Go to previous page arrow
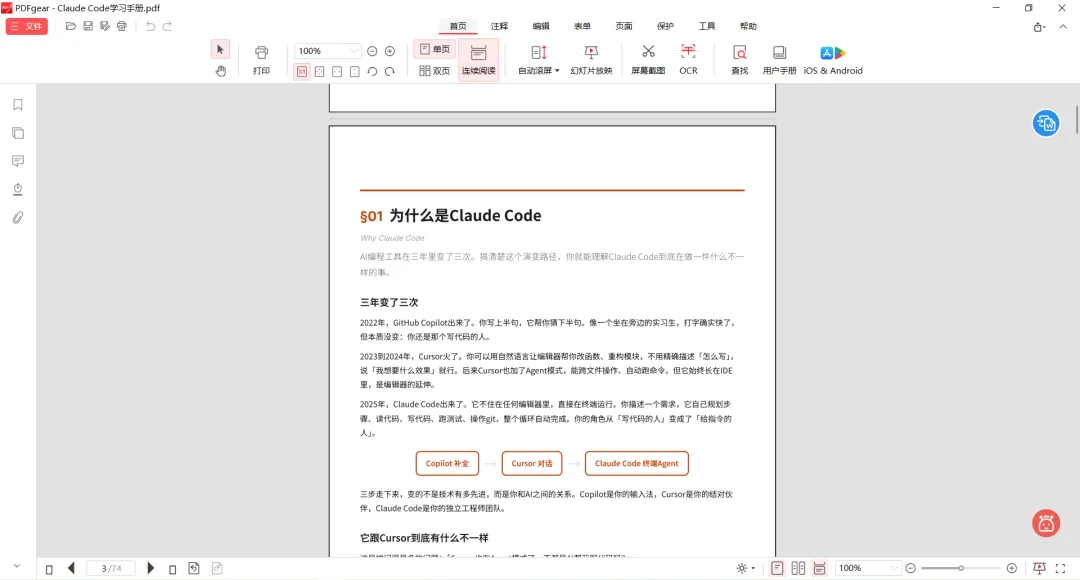Viewport: 1080px width, 580px height. (x=71, y=568)
